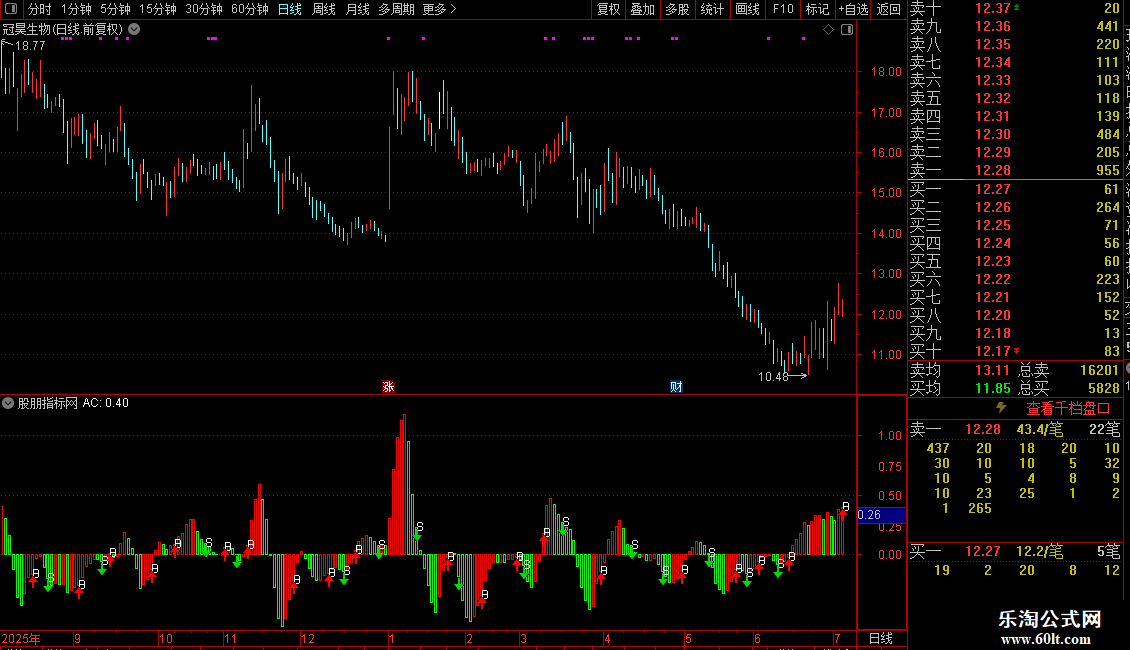This screenshot has width=1130, height=650.
Task: Click 买八 price 12.20
Action: 992,316
